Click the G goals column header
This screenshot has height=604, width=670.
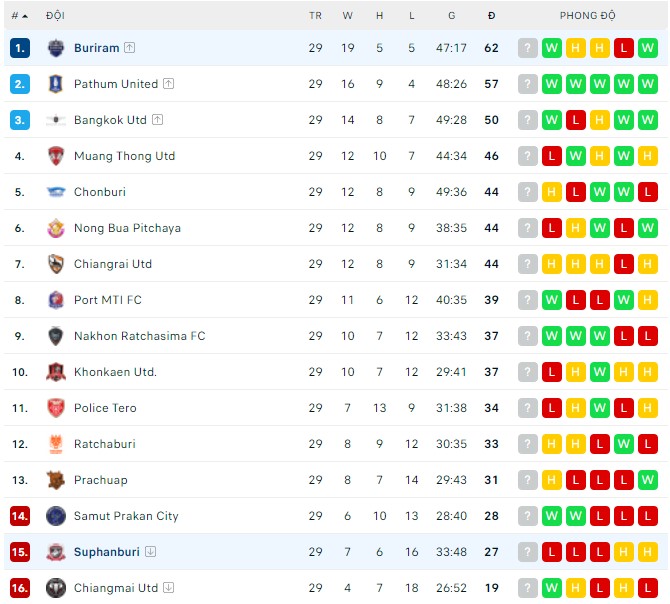[x=452, y=16]
